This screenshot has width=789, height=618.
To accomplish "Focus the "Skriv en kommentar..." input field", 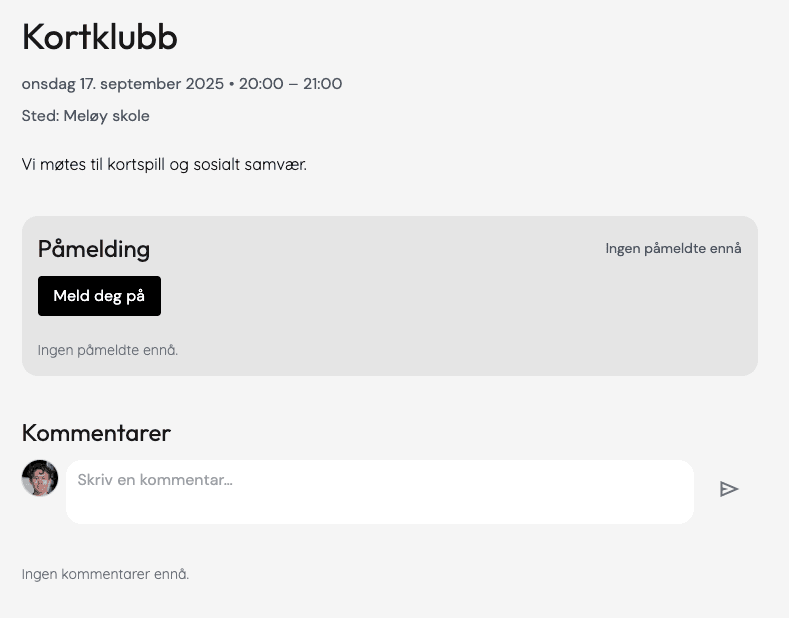I will [x=380, y=491].
